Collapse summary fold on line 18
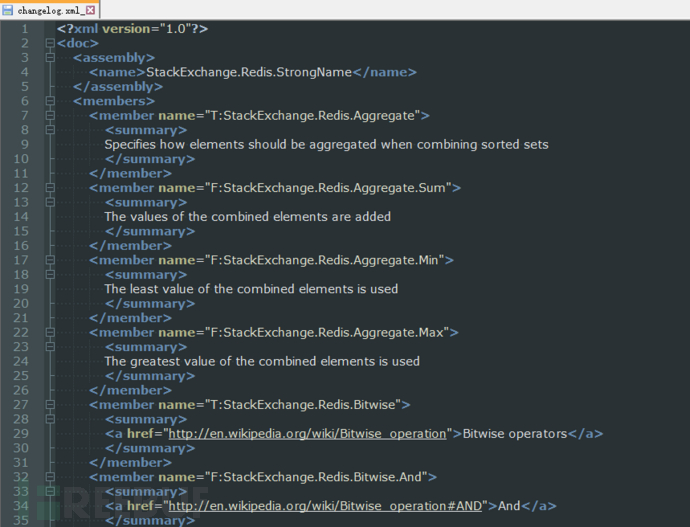 point(50,274)
